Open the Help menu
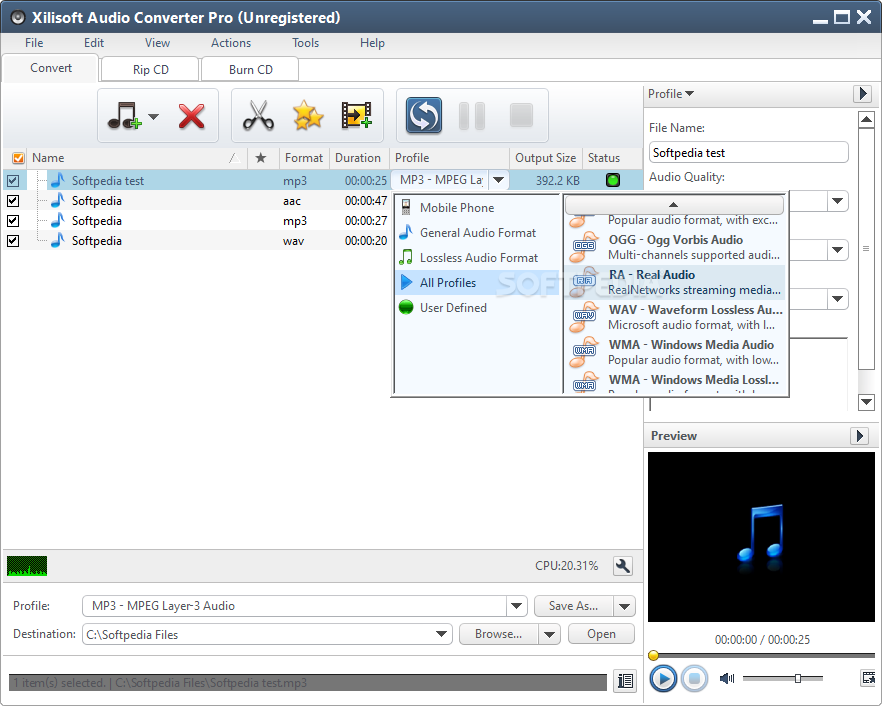 (x=372, y=43)
